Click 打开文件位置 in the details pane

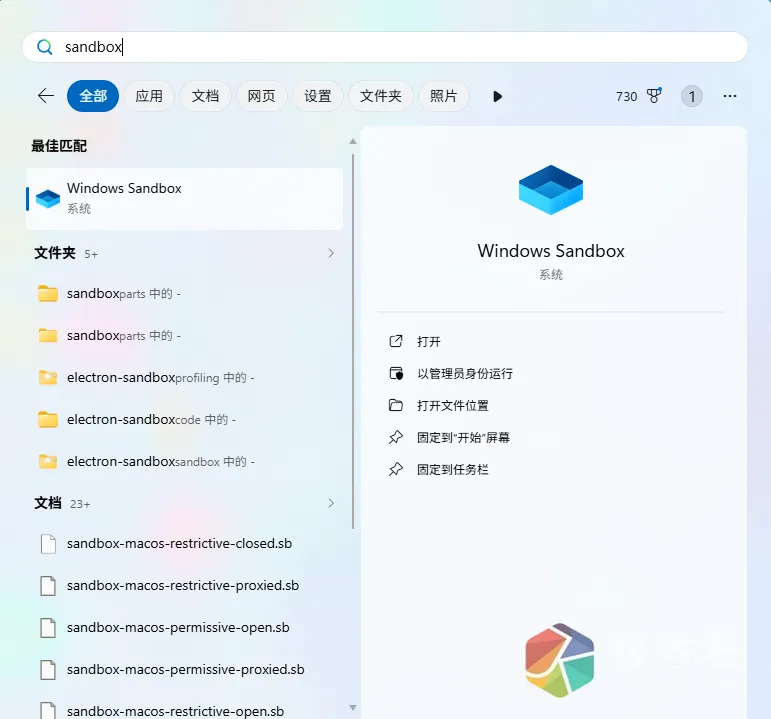tap(452, 405)
